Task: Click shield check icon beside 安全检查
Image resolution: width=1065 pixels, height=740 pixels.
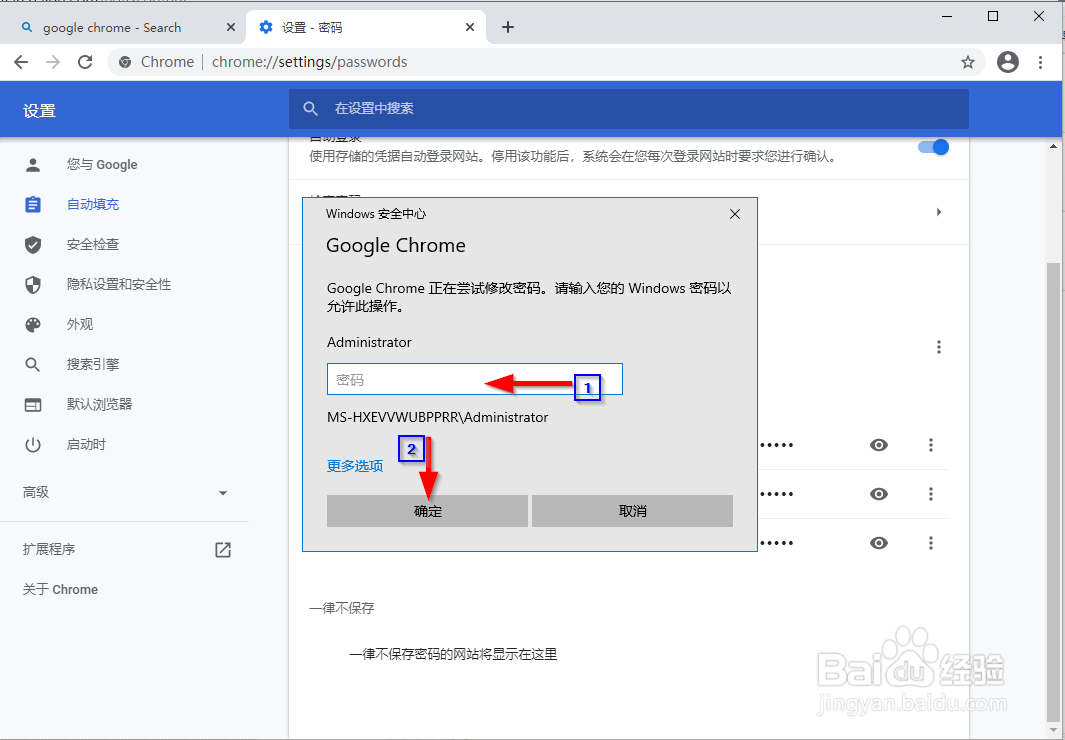Action: click(33, 244)
